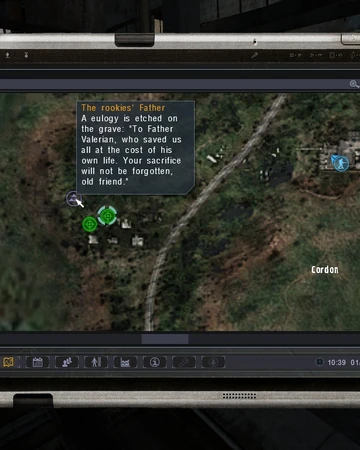Click the 10:39 time readout
Screen dimensions: 360x450
[337, 362]
